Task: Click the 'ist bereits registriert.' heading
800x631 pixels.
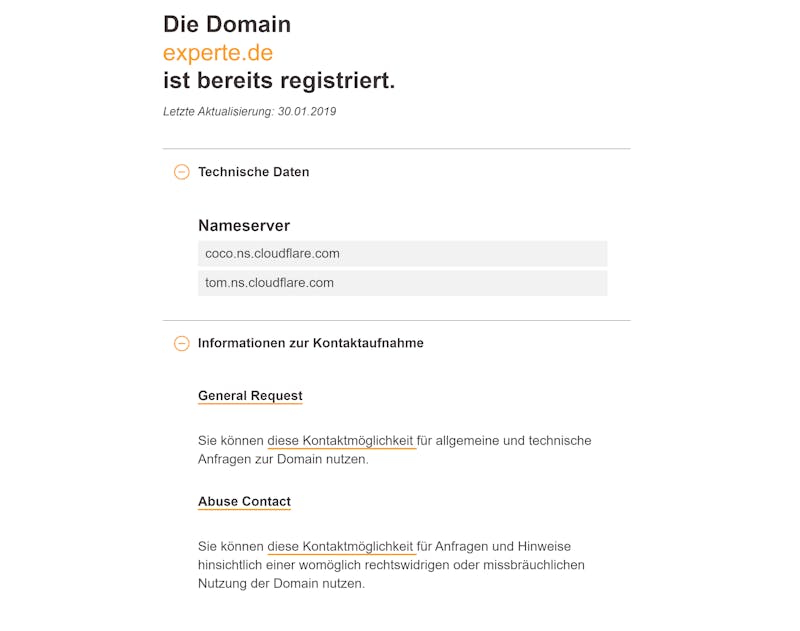Action: pyautogui.click(x=279, y=81)
